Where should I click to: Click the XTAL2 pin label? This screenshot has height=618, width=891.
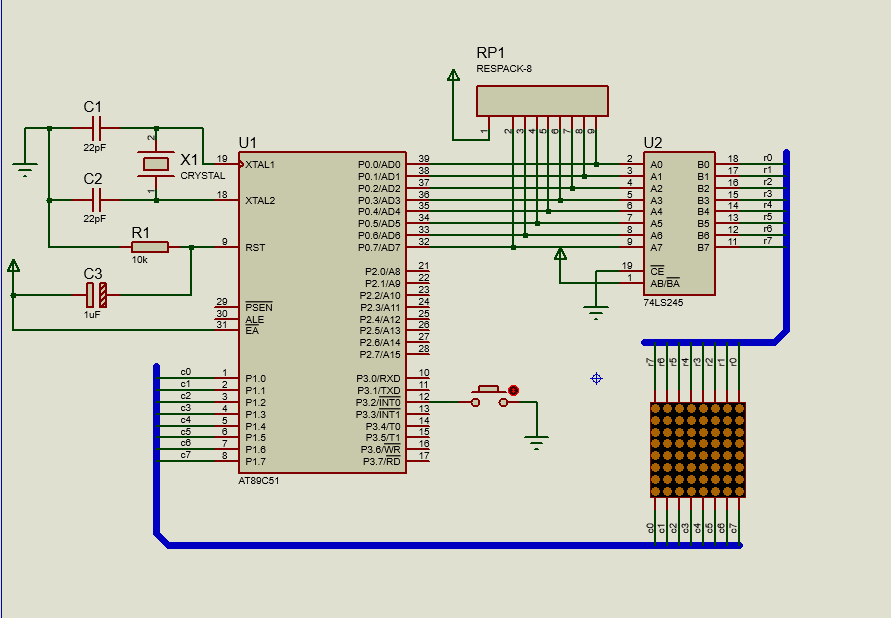tap(260, 201)
